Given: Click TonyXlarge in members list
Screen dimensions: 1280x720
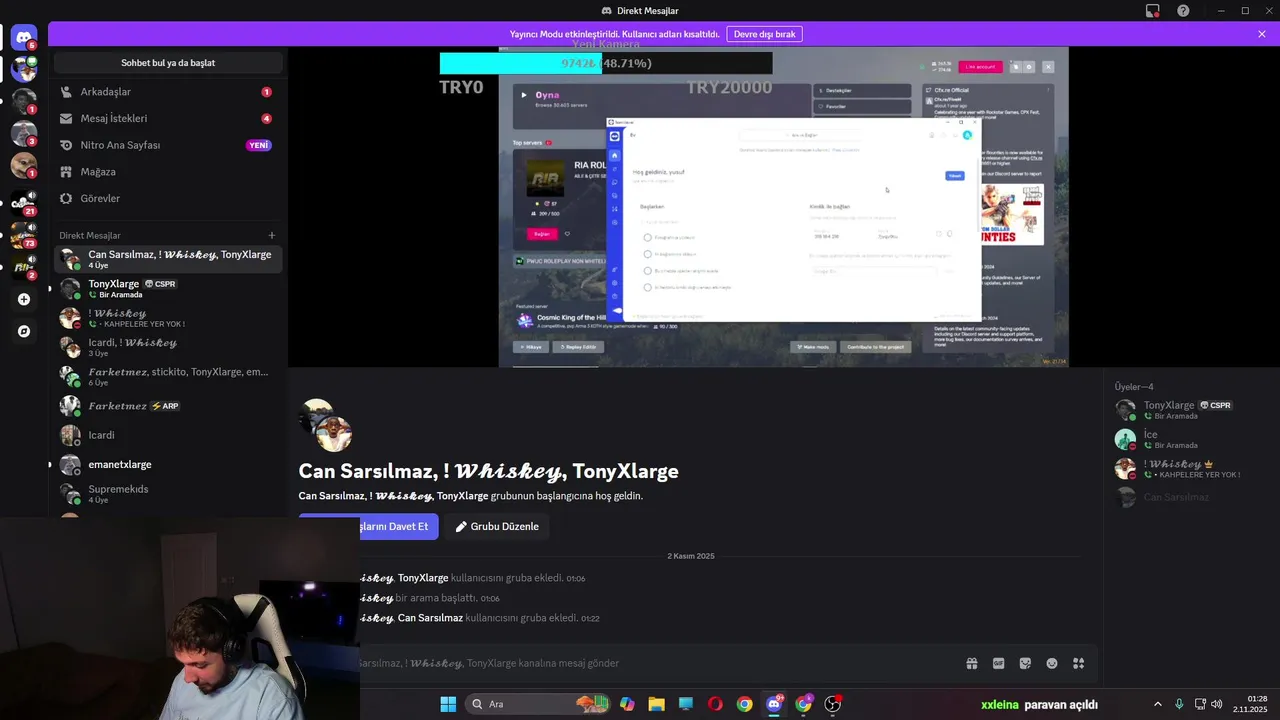Looking at the screenshot, I should point(1190,410).
